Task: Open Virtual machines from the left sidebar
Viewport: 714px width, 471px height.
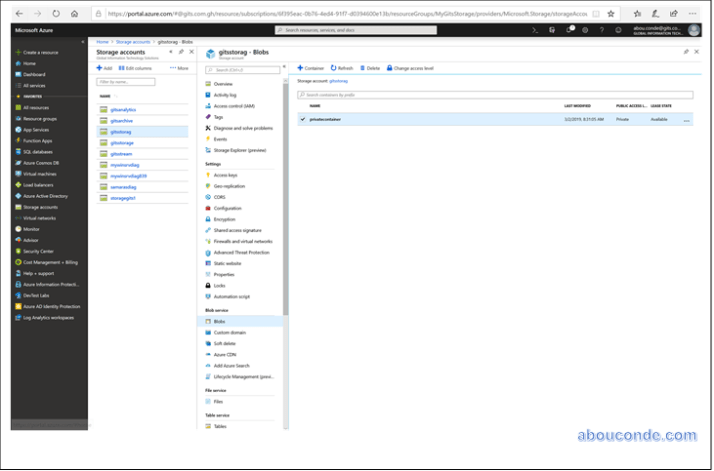Action: (40, 173)
